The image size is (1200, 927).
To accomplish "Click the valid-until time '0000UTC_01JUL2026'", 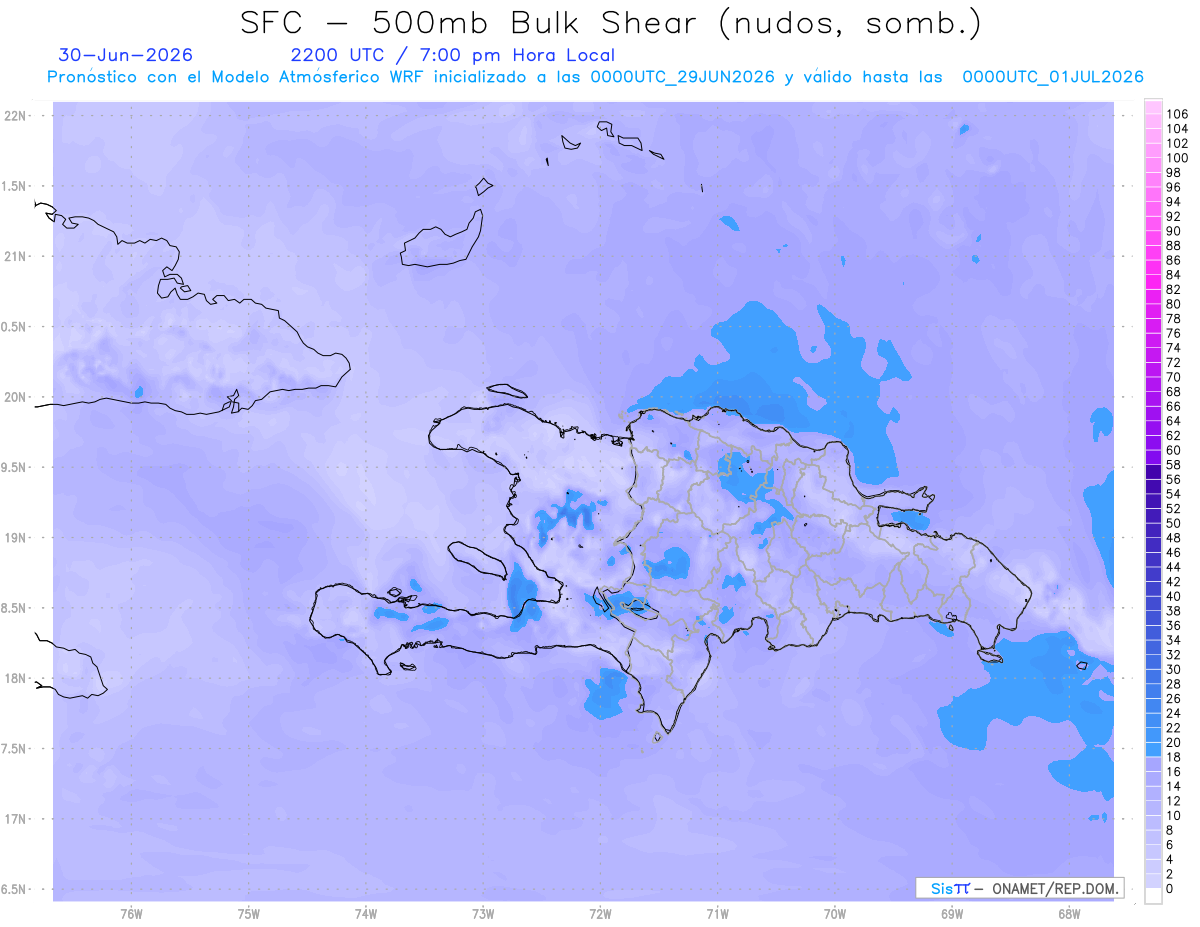I will click(x=1052, y=77).
